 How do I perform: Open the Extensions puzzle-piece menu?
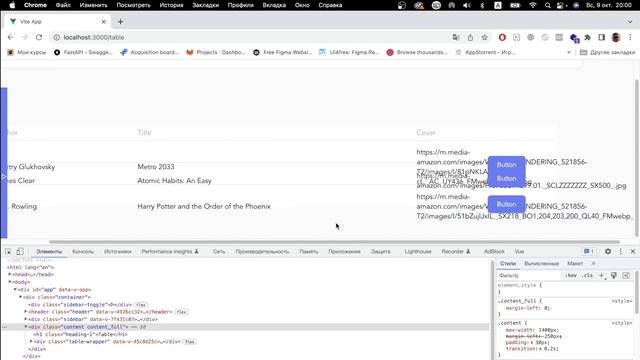(x=587, y=37)
